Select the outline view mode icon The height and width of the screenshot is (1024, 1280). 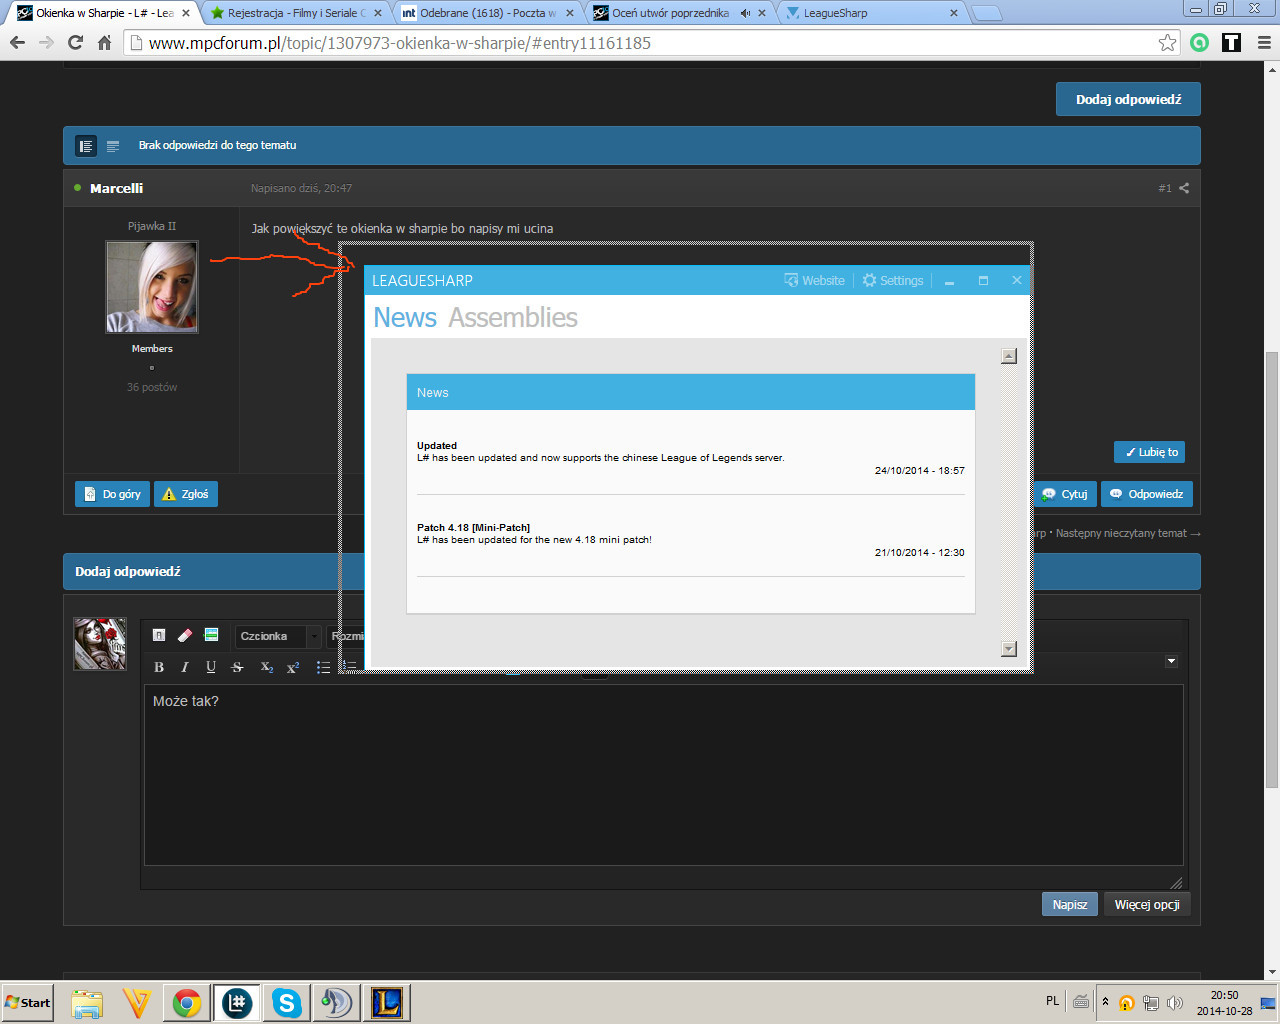point(113,146)
